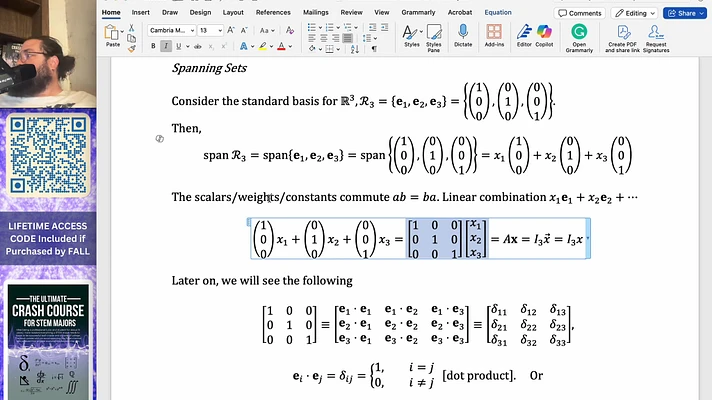712x400 pixels.
Task: Expand the bullet list dropdown arrow
Action: tap(320, 28)
